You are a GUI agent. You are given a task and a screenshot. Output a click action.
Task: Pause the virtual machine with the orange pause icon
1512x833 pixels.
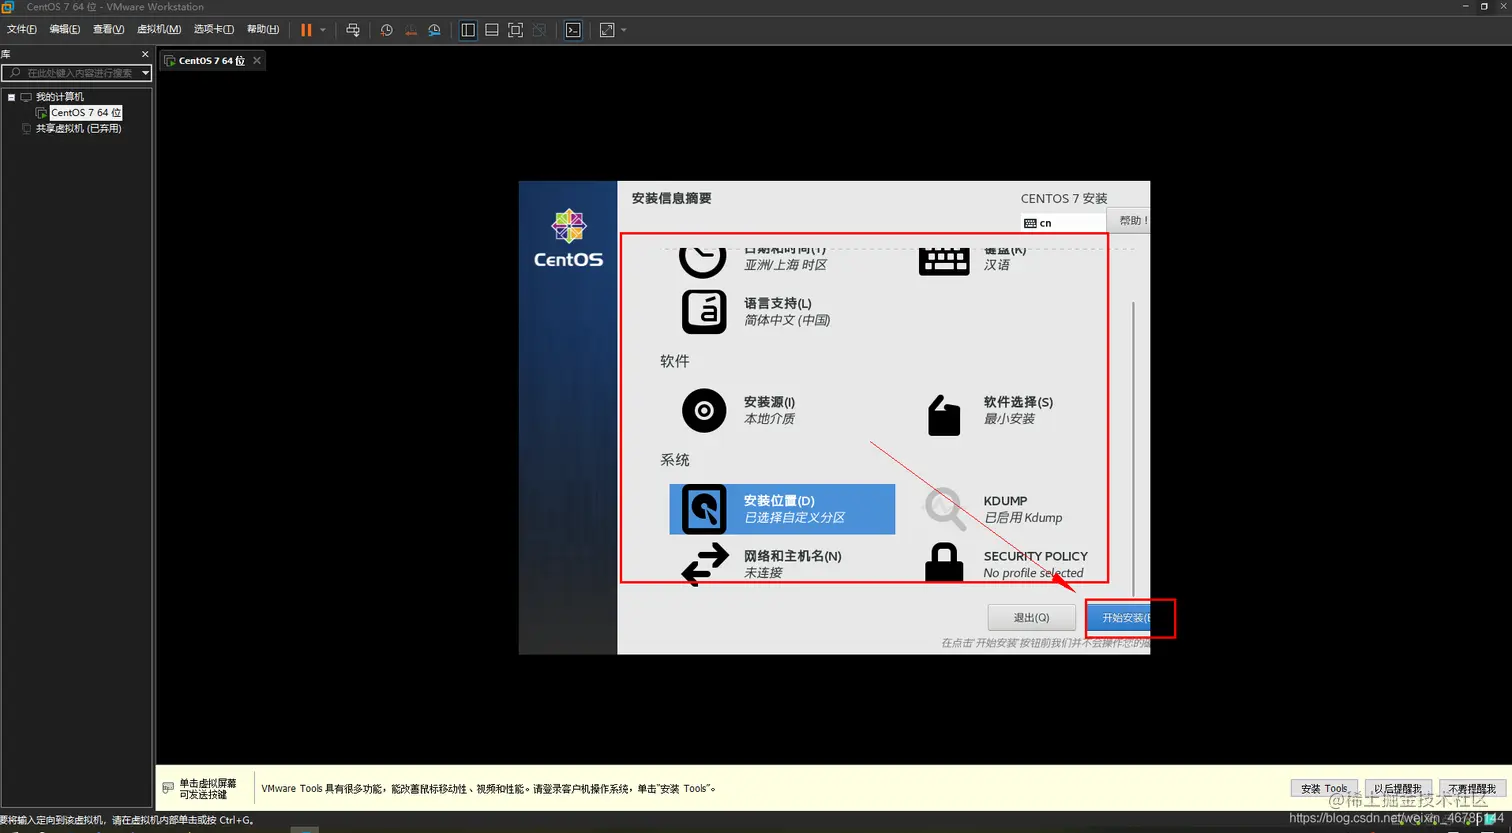[306, 30]
